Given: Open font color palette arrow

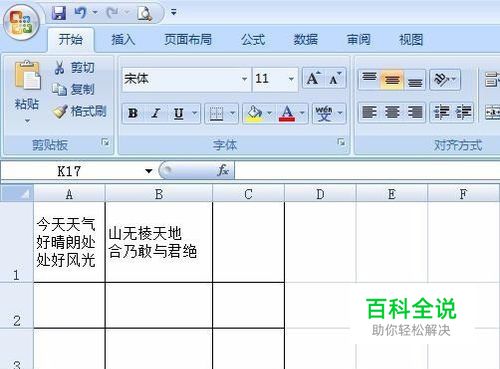Looking at the screenshot, I should [302, 113].
